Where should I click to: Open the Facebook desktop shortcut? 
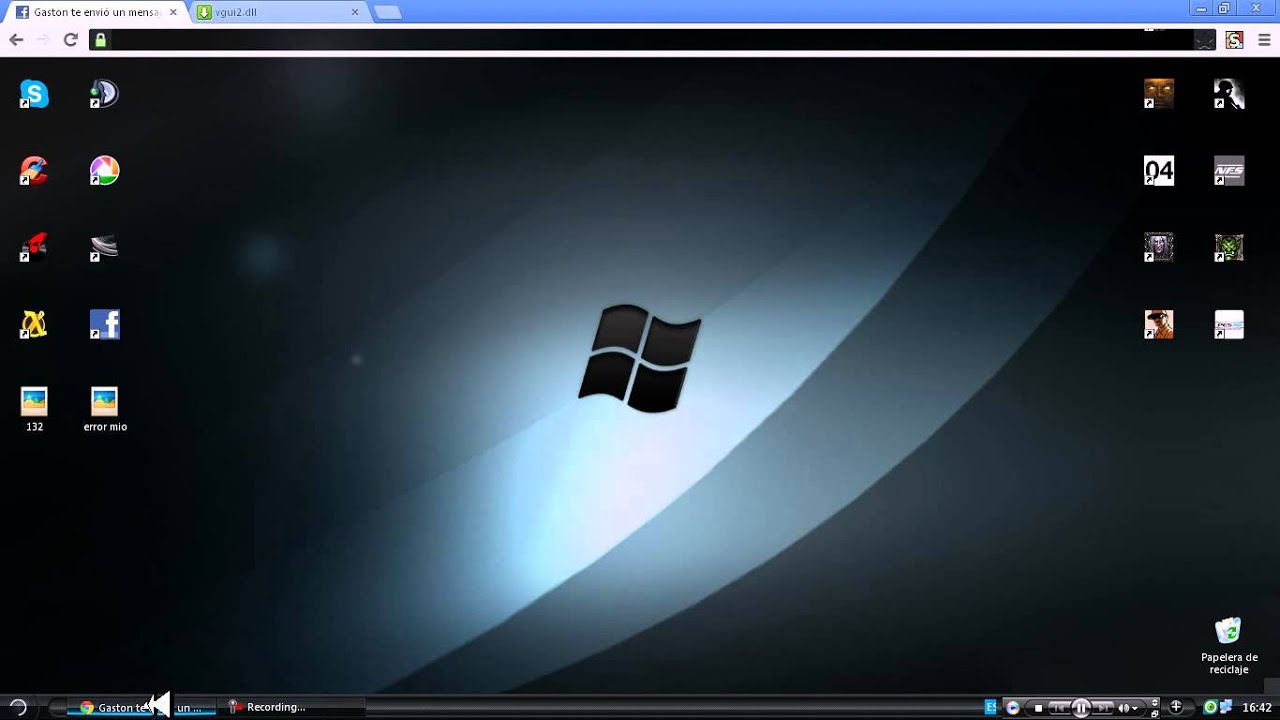[x=104, y=324]
